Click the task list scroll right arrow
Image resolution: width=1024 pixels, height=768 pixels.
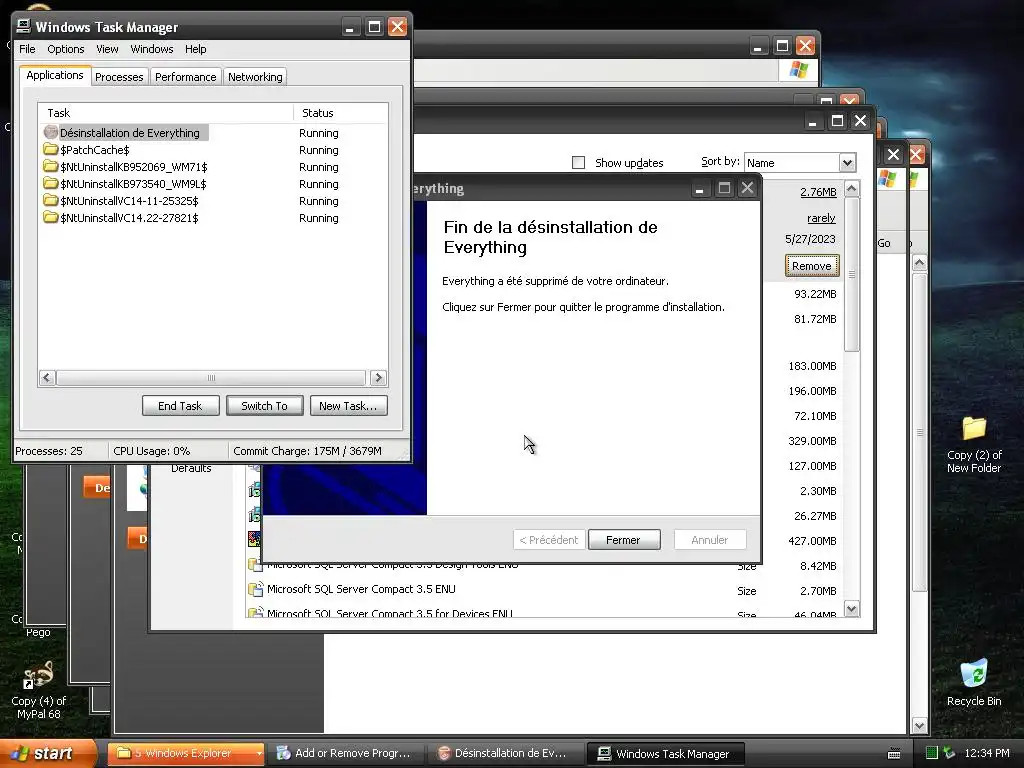[x=378, y=377]
